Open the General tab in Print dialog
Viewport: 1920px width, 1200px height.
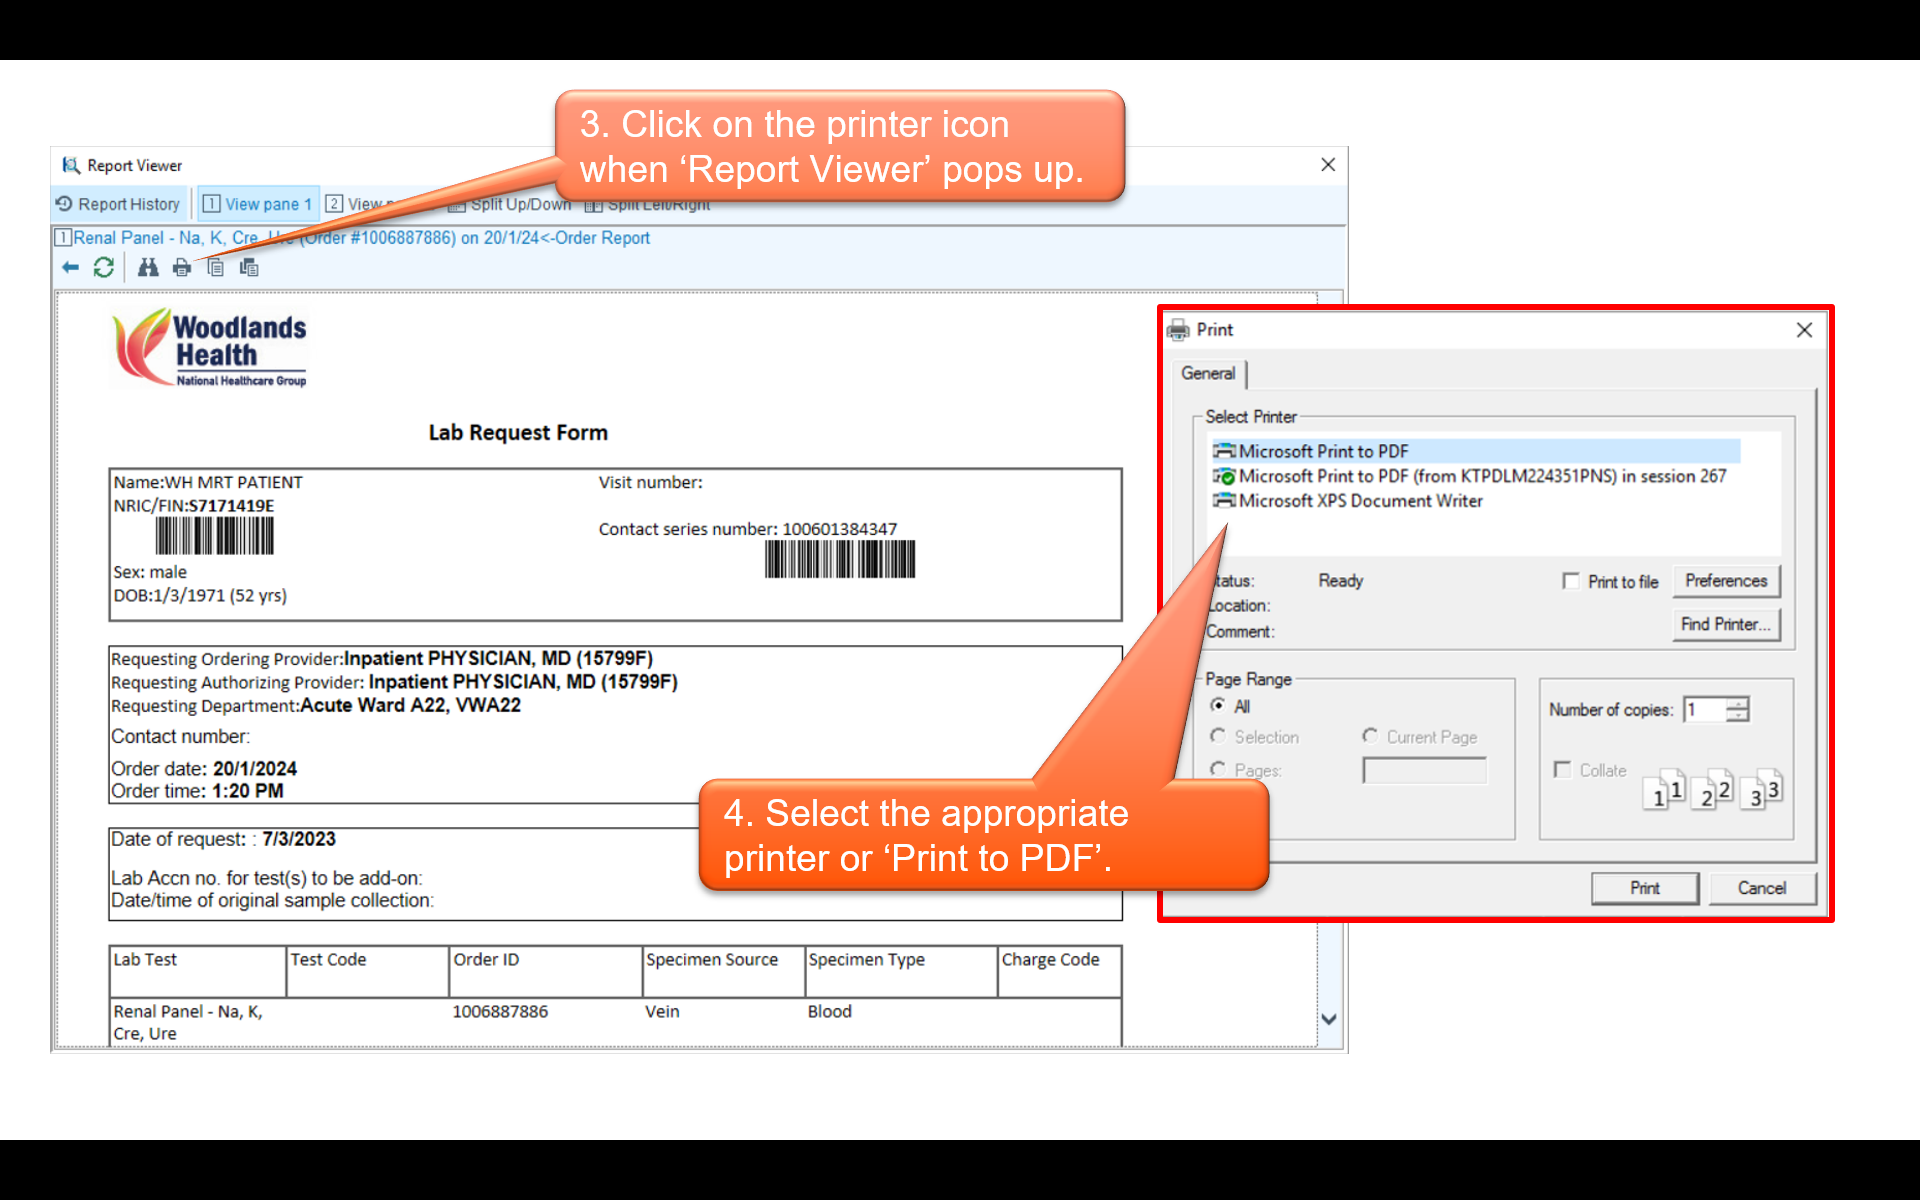click(x=1208, y=373)
